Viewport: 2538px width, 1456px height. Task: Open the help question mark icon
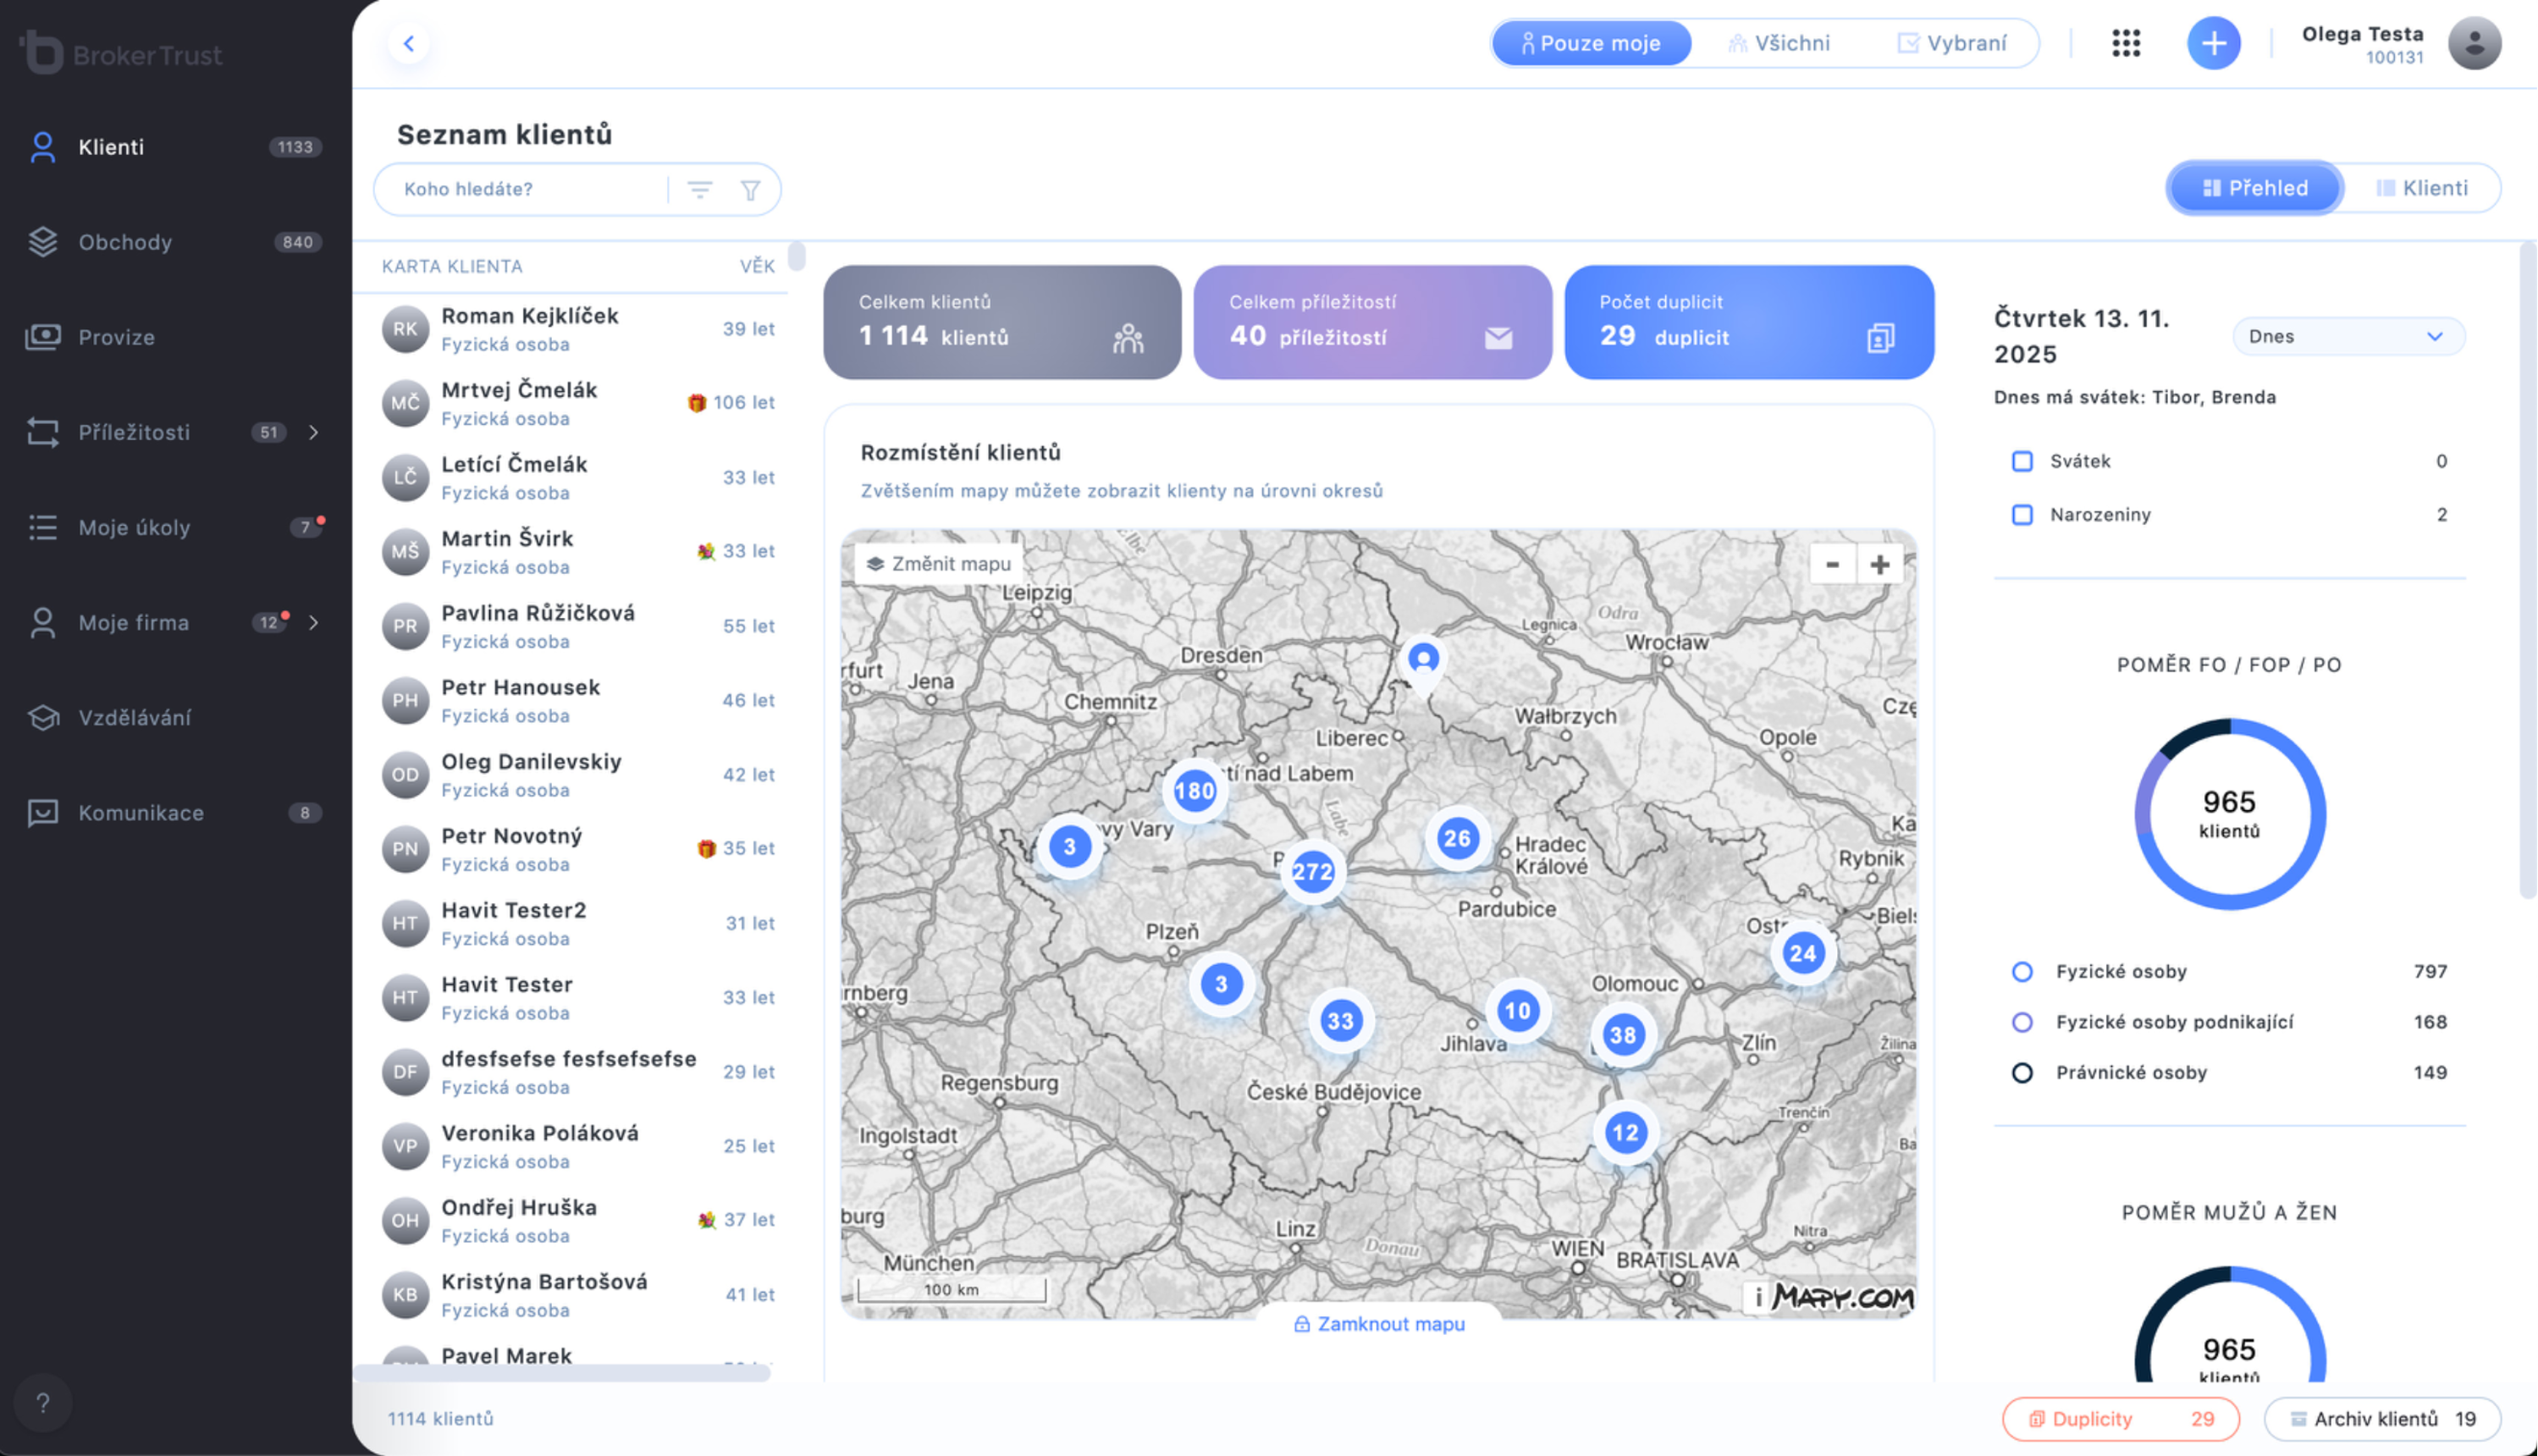click(42, 1402)
